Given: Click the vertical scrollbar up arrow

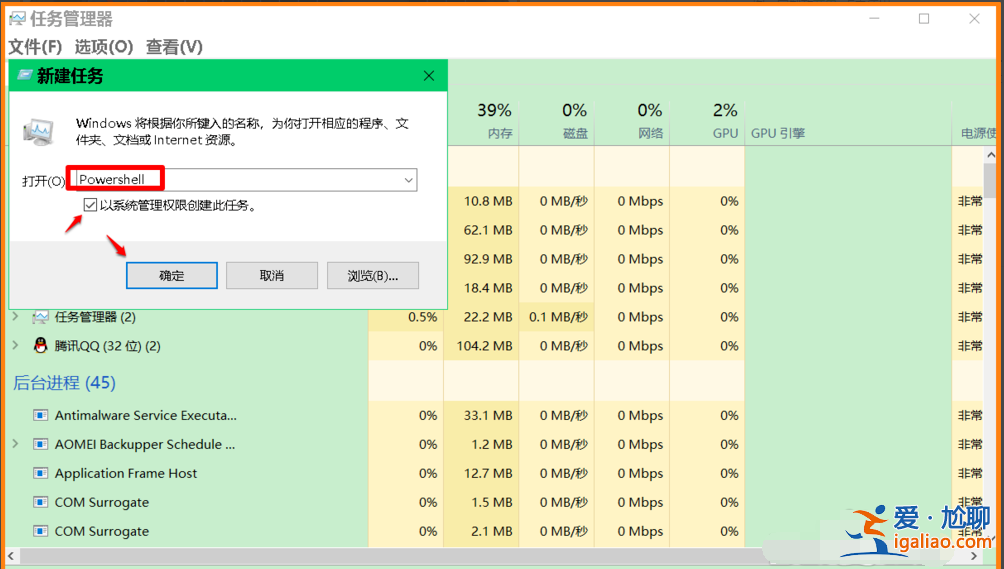Looking at the screenshot, I should click(x=991, y=154).
